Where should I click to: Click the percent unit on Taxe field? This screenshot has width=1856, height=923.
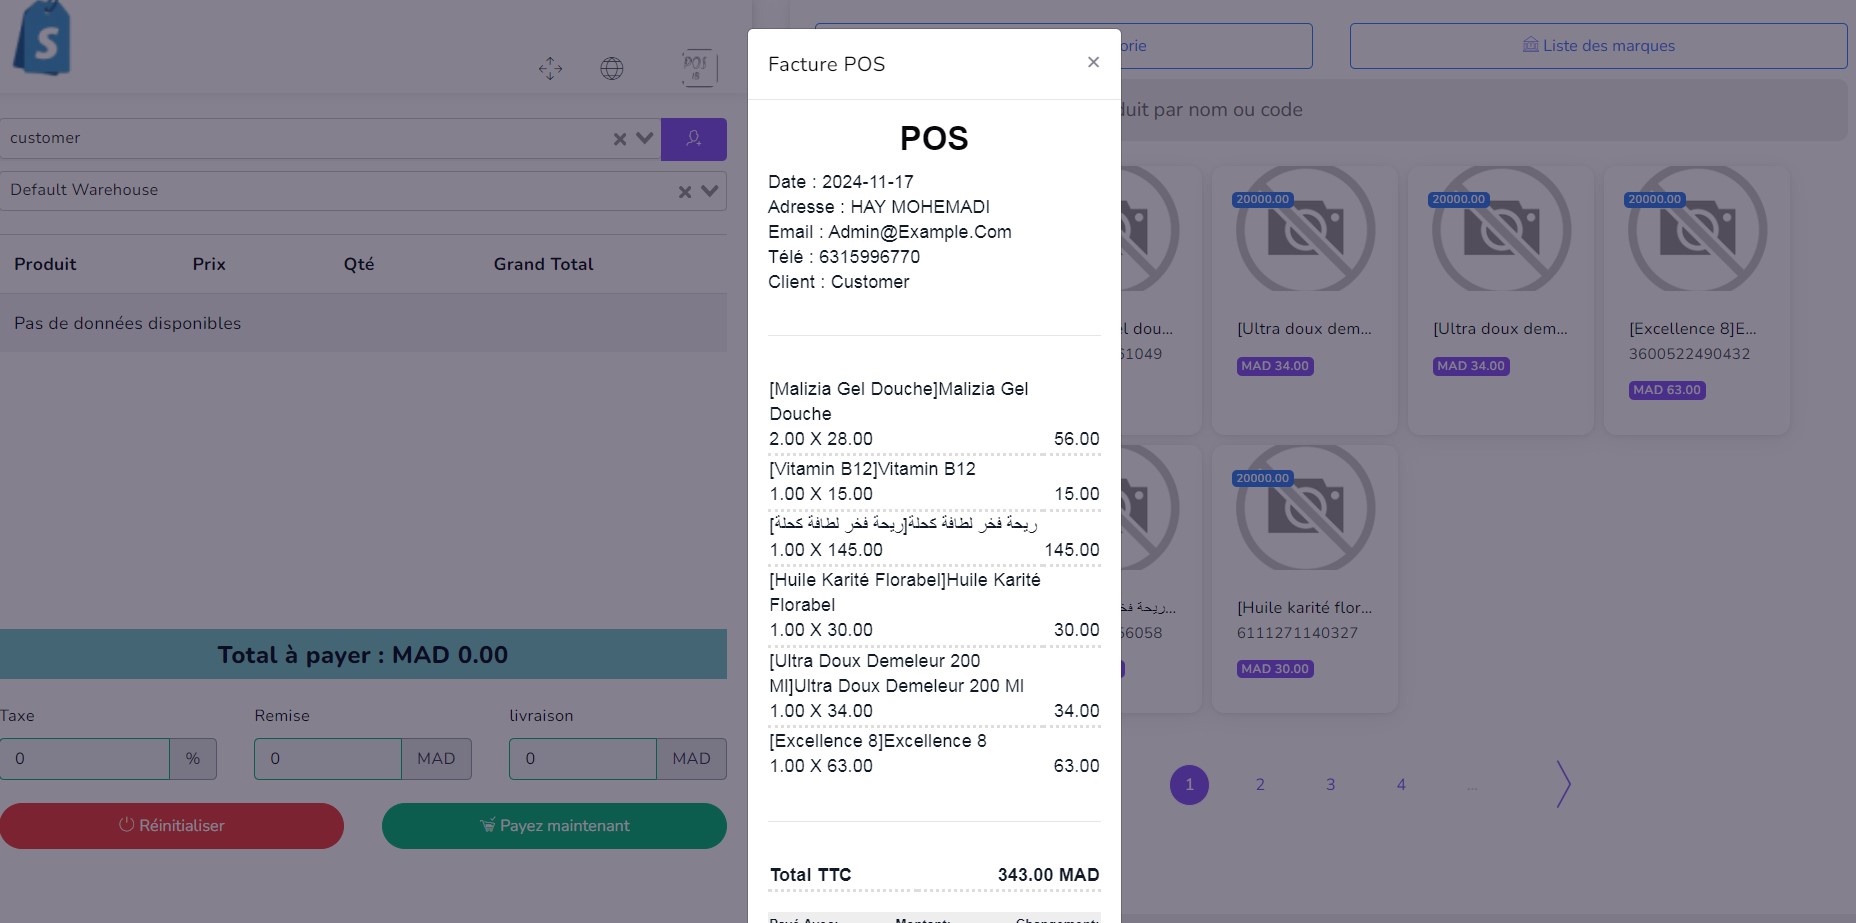click(193, 759)
